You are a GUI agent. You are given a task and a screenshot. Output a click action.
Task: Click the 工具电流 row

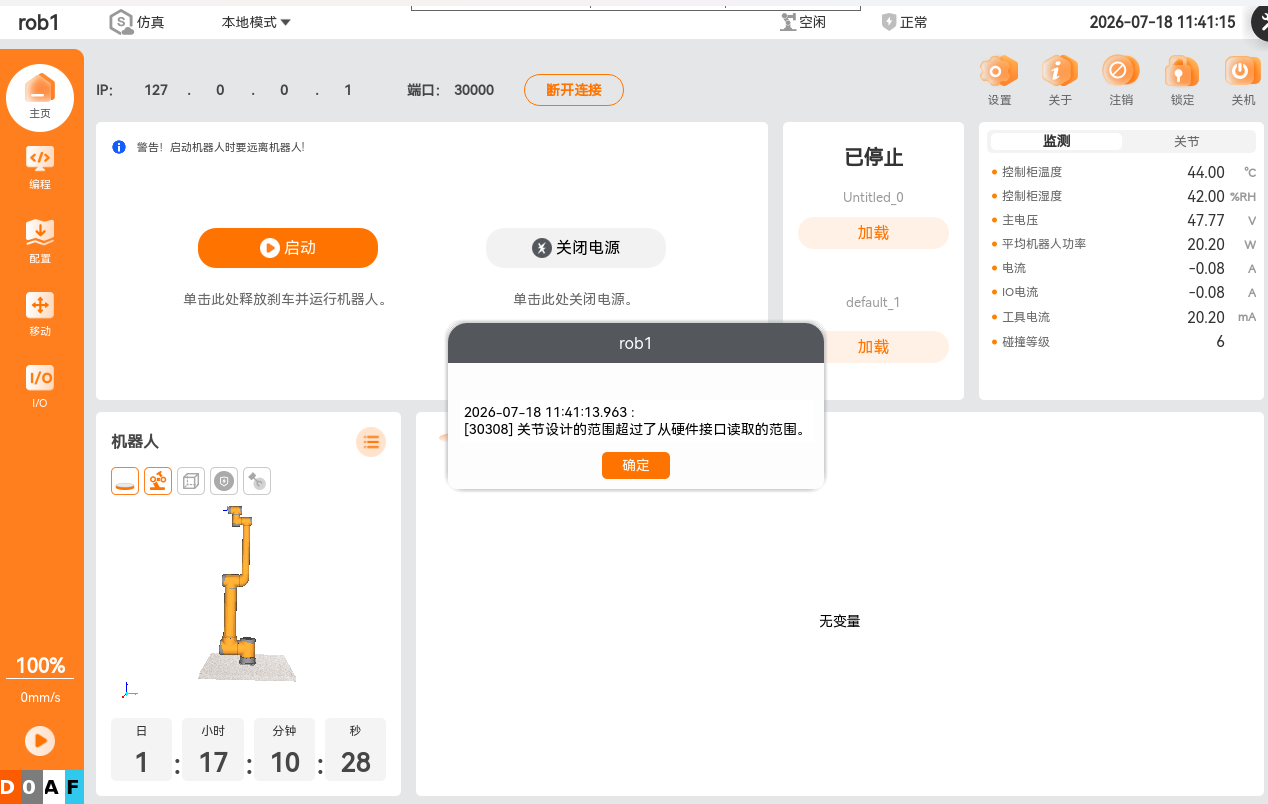(x=1122, y=317)
